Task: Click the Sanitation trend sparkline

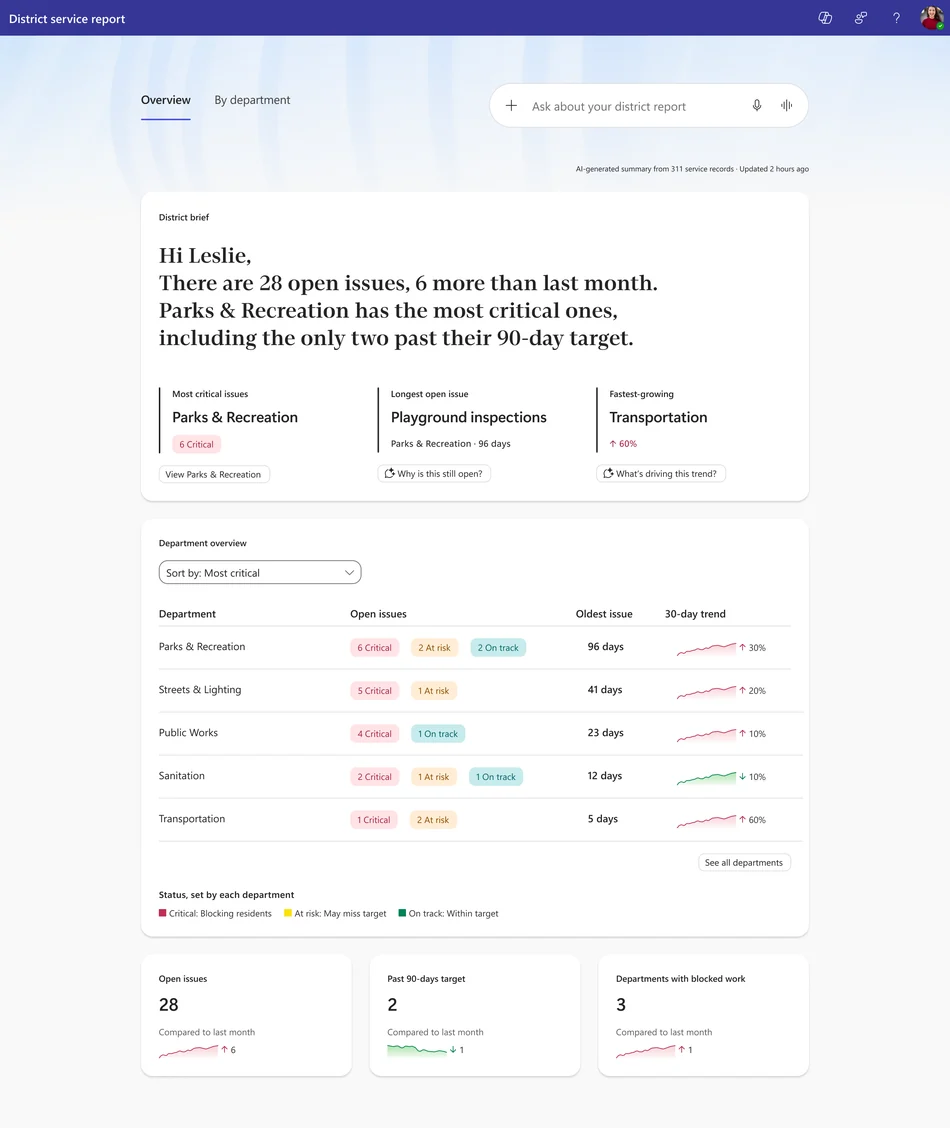Action: point(706,777)
